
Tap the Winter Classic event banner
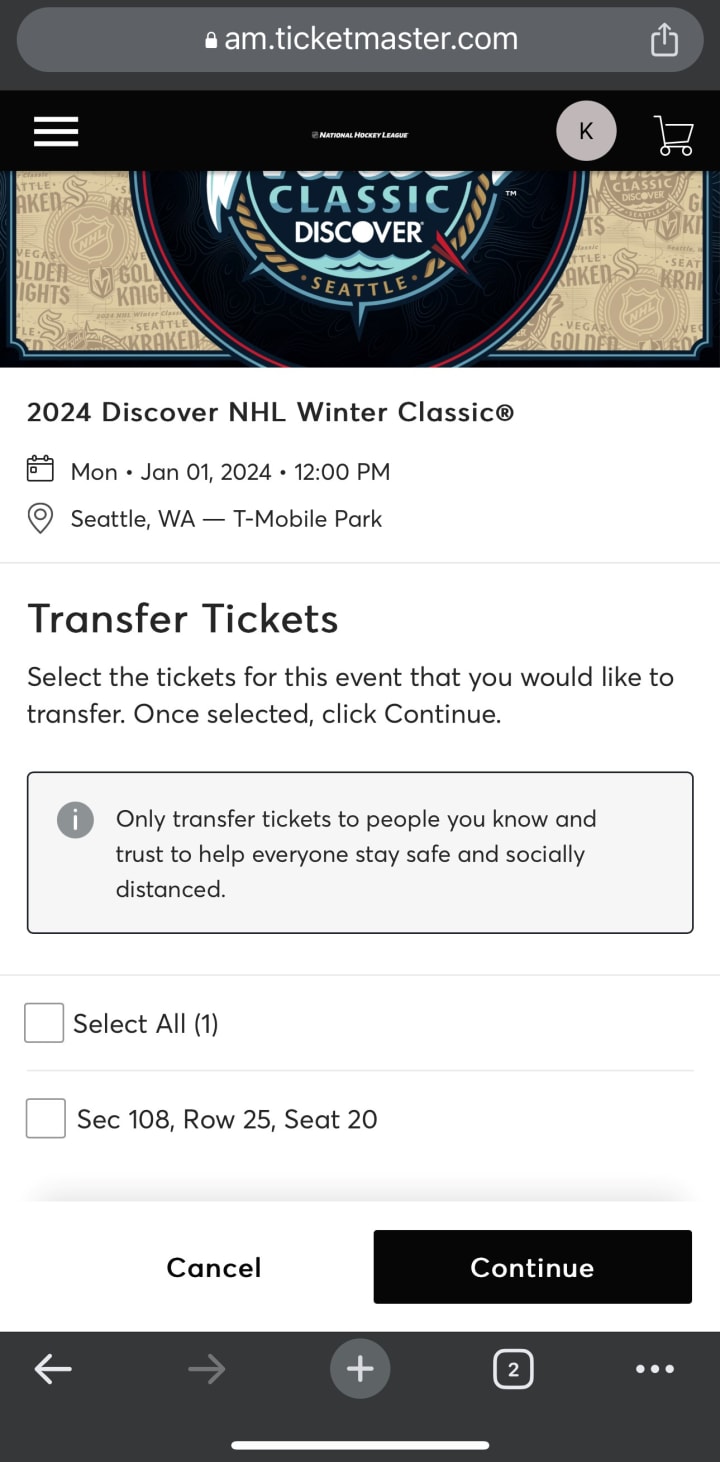pos(360,267)
